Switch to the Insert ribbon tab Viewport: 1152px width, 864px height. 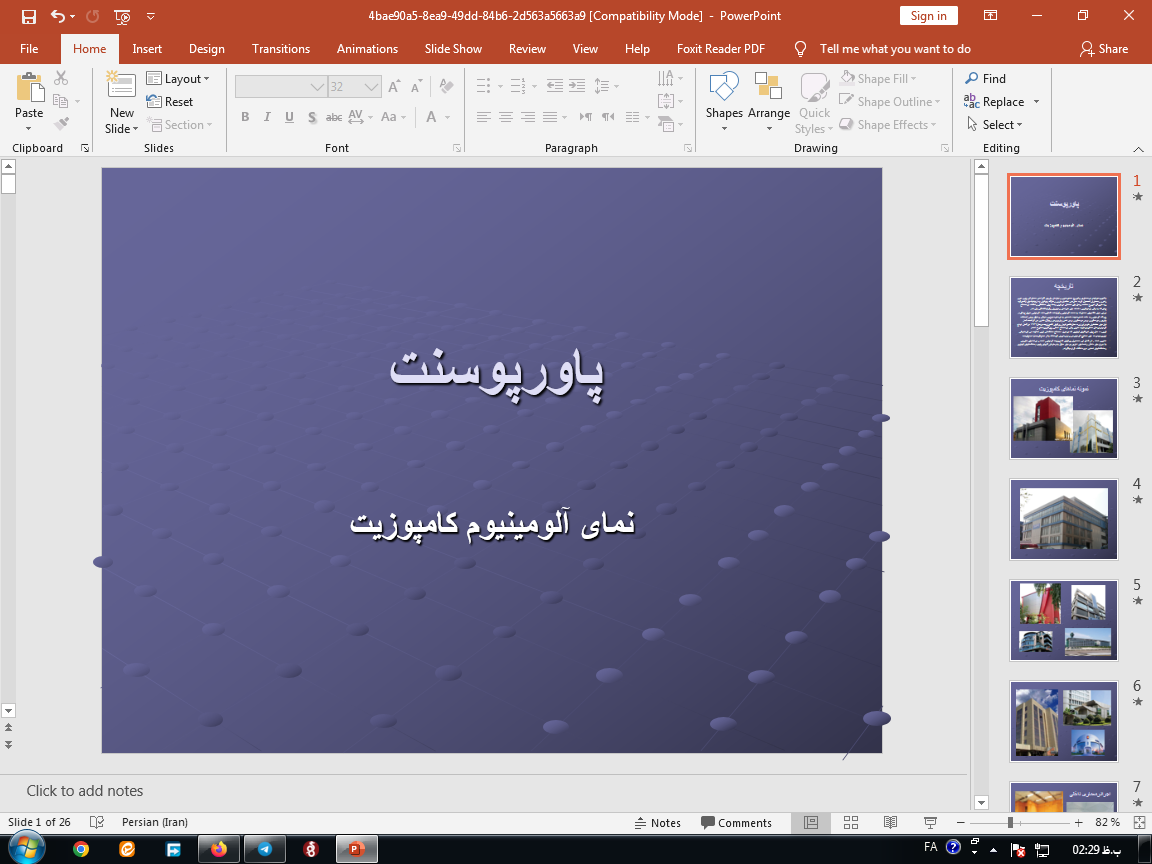coord(147,48)
